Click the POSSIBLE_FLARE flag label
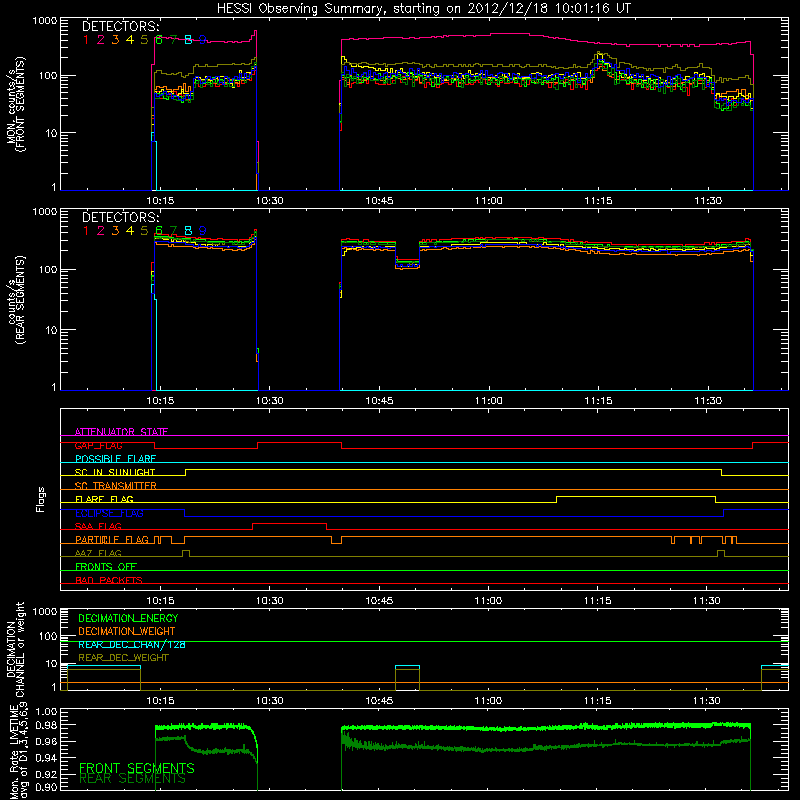The height and width of the screenshot is (800, 800). 115,459
